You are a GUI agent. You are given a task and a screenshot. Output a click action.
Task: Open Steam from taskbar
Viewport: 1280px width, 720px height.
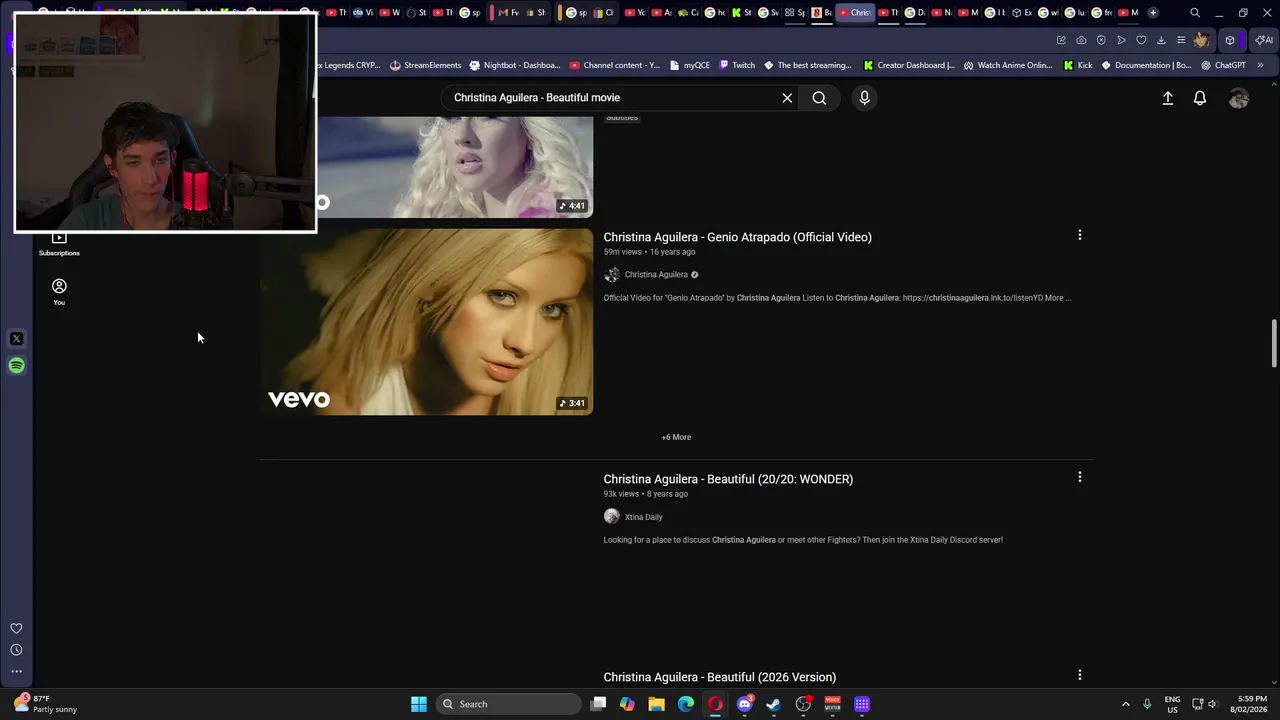pos(774,704)
